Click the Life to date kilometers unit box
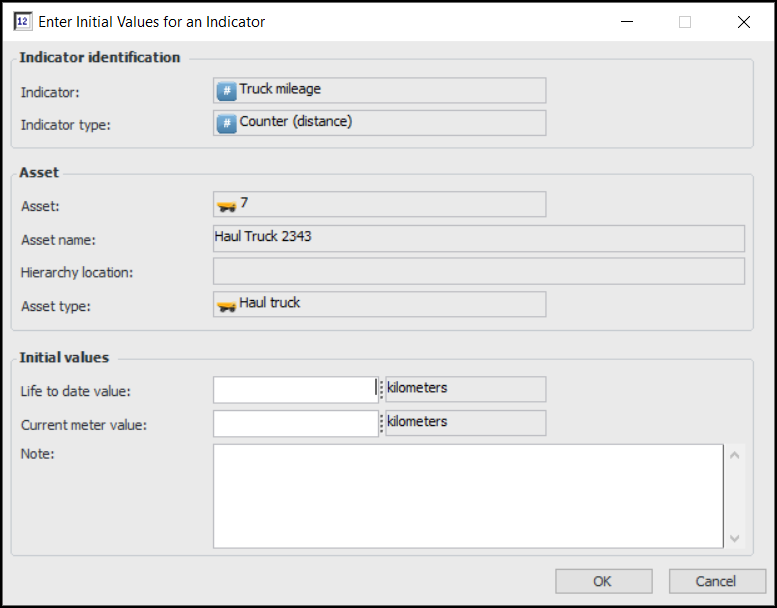 (x=465, y=389)
